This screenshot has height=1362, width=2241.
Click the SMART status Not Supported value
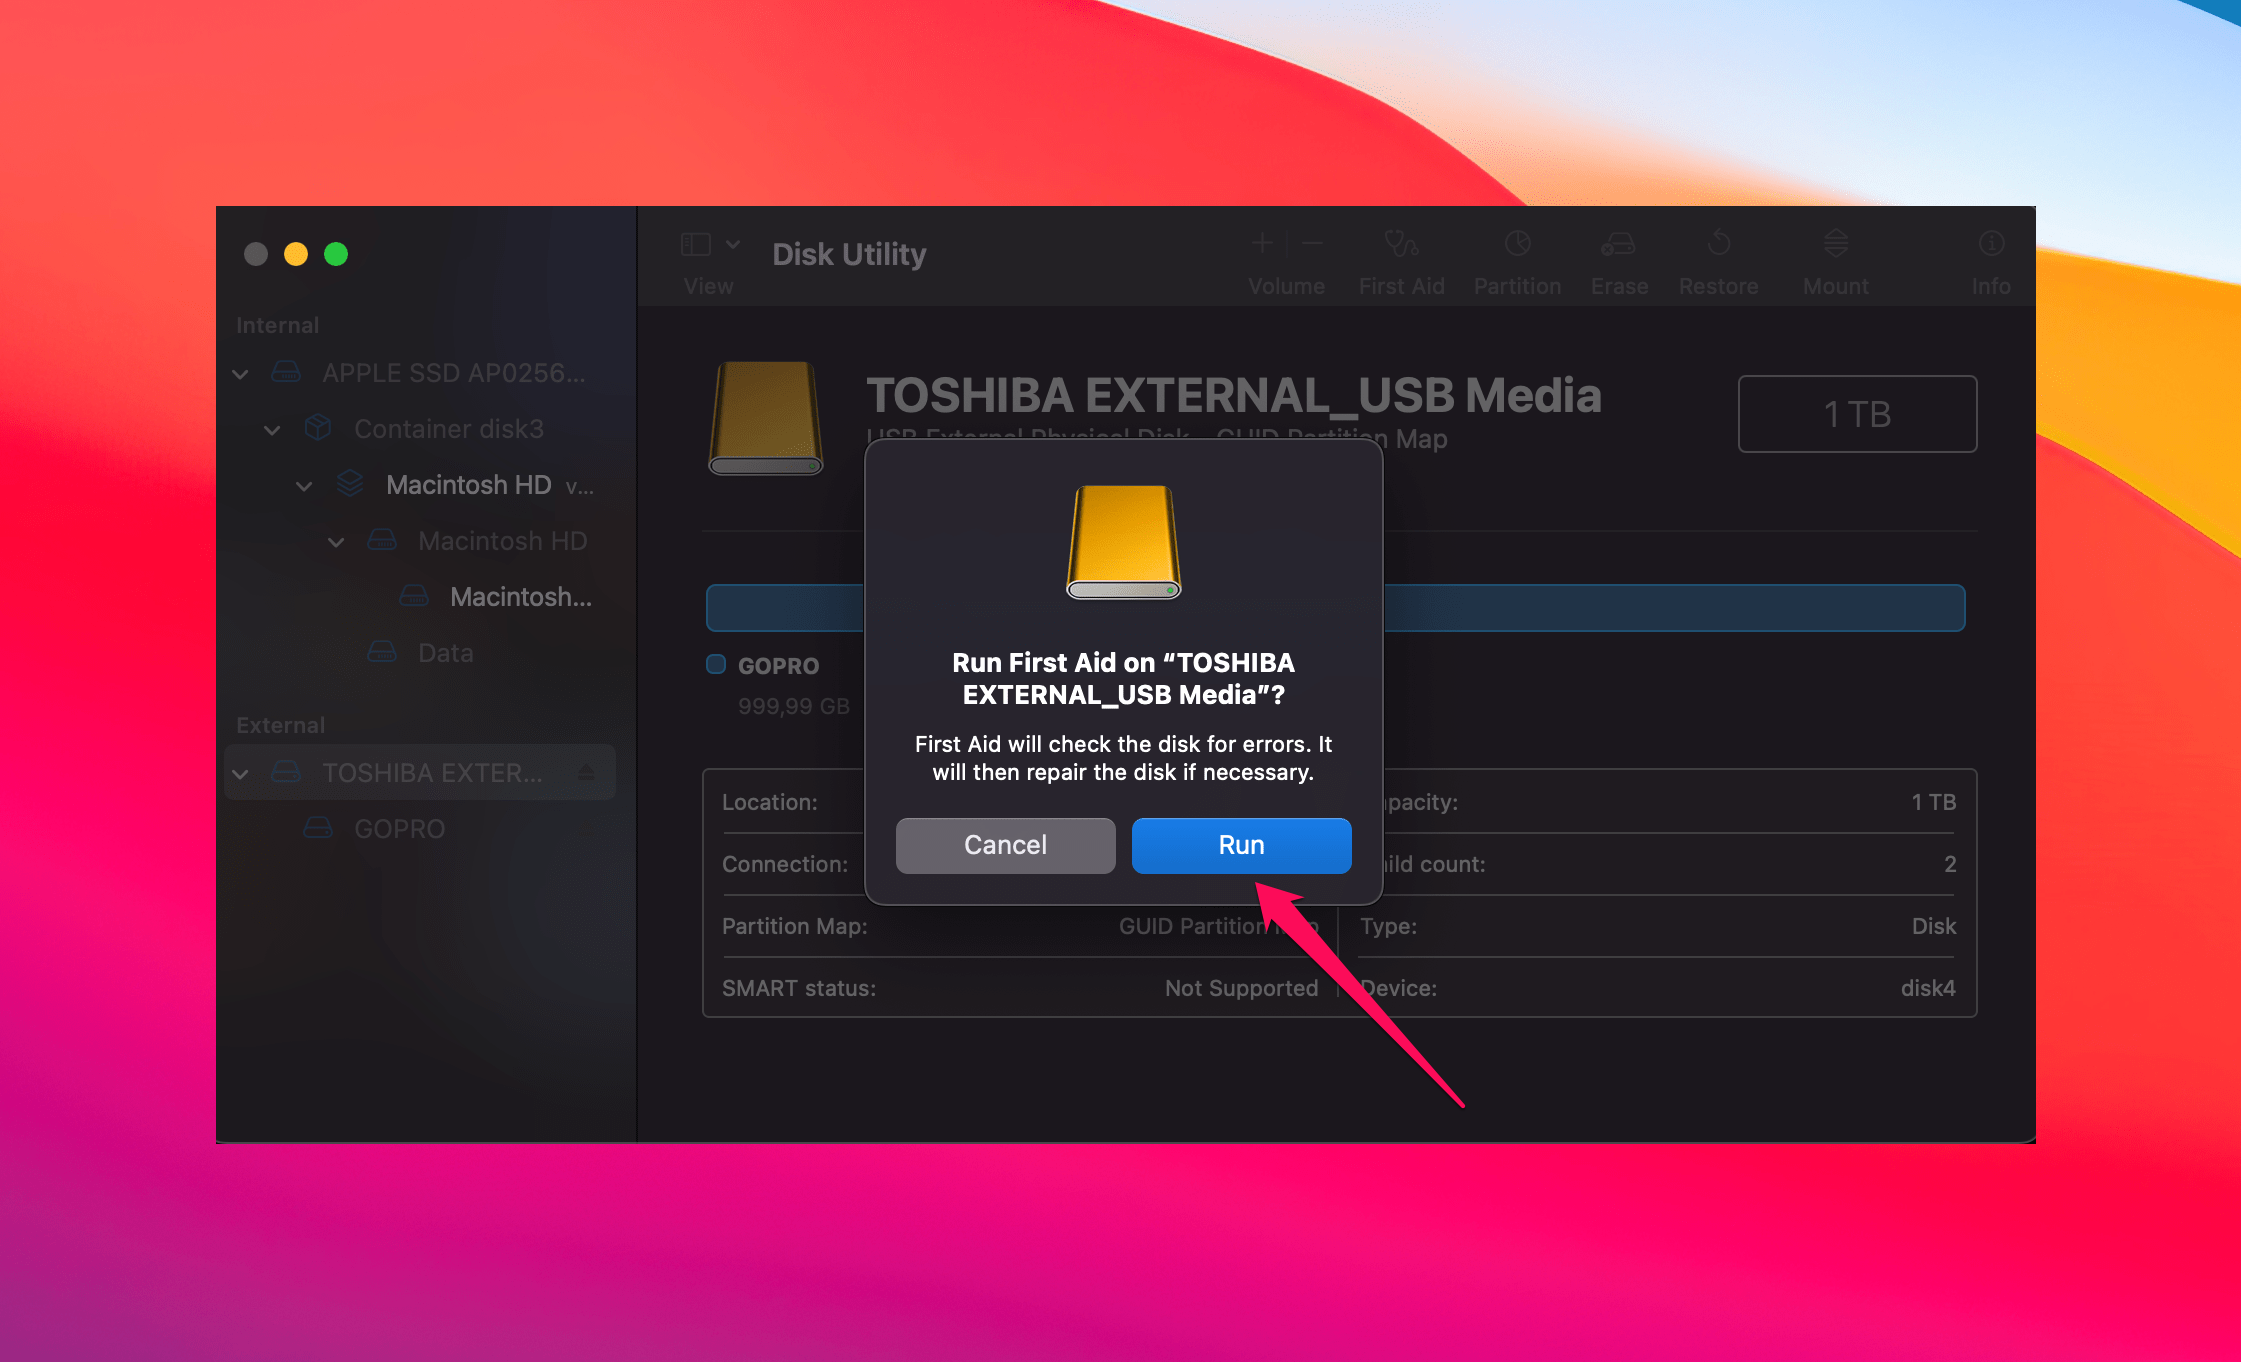coord(1241,988)
